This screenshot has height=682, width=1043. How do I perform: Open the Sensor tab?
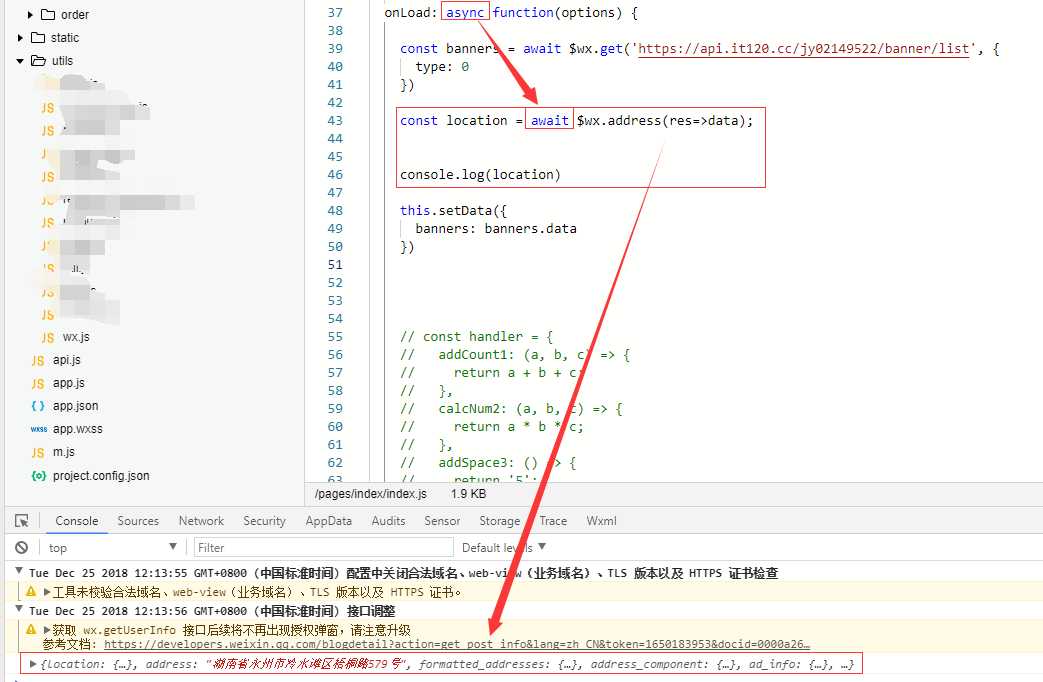pyautogui.click(x=442, y=521)
